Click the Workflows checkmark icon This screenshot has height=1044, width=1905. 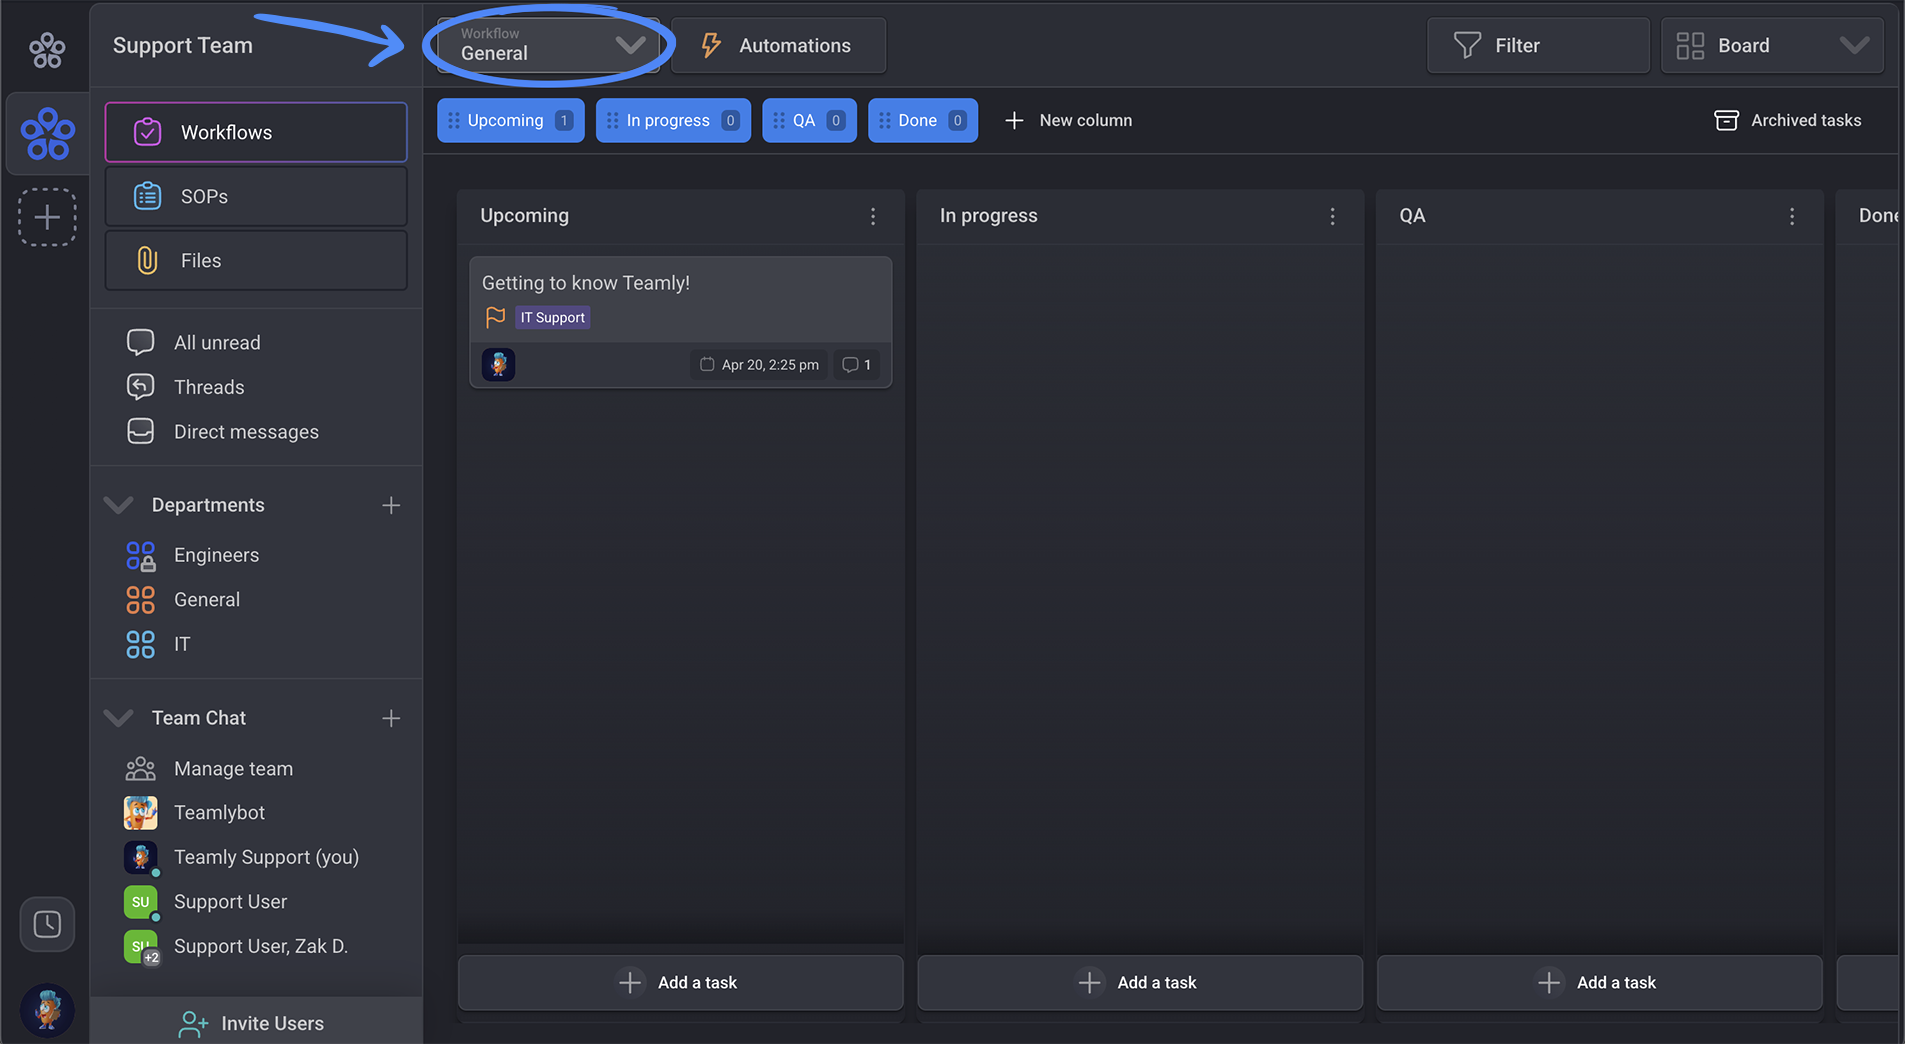(x=147, y=132)
